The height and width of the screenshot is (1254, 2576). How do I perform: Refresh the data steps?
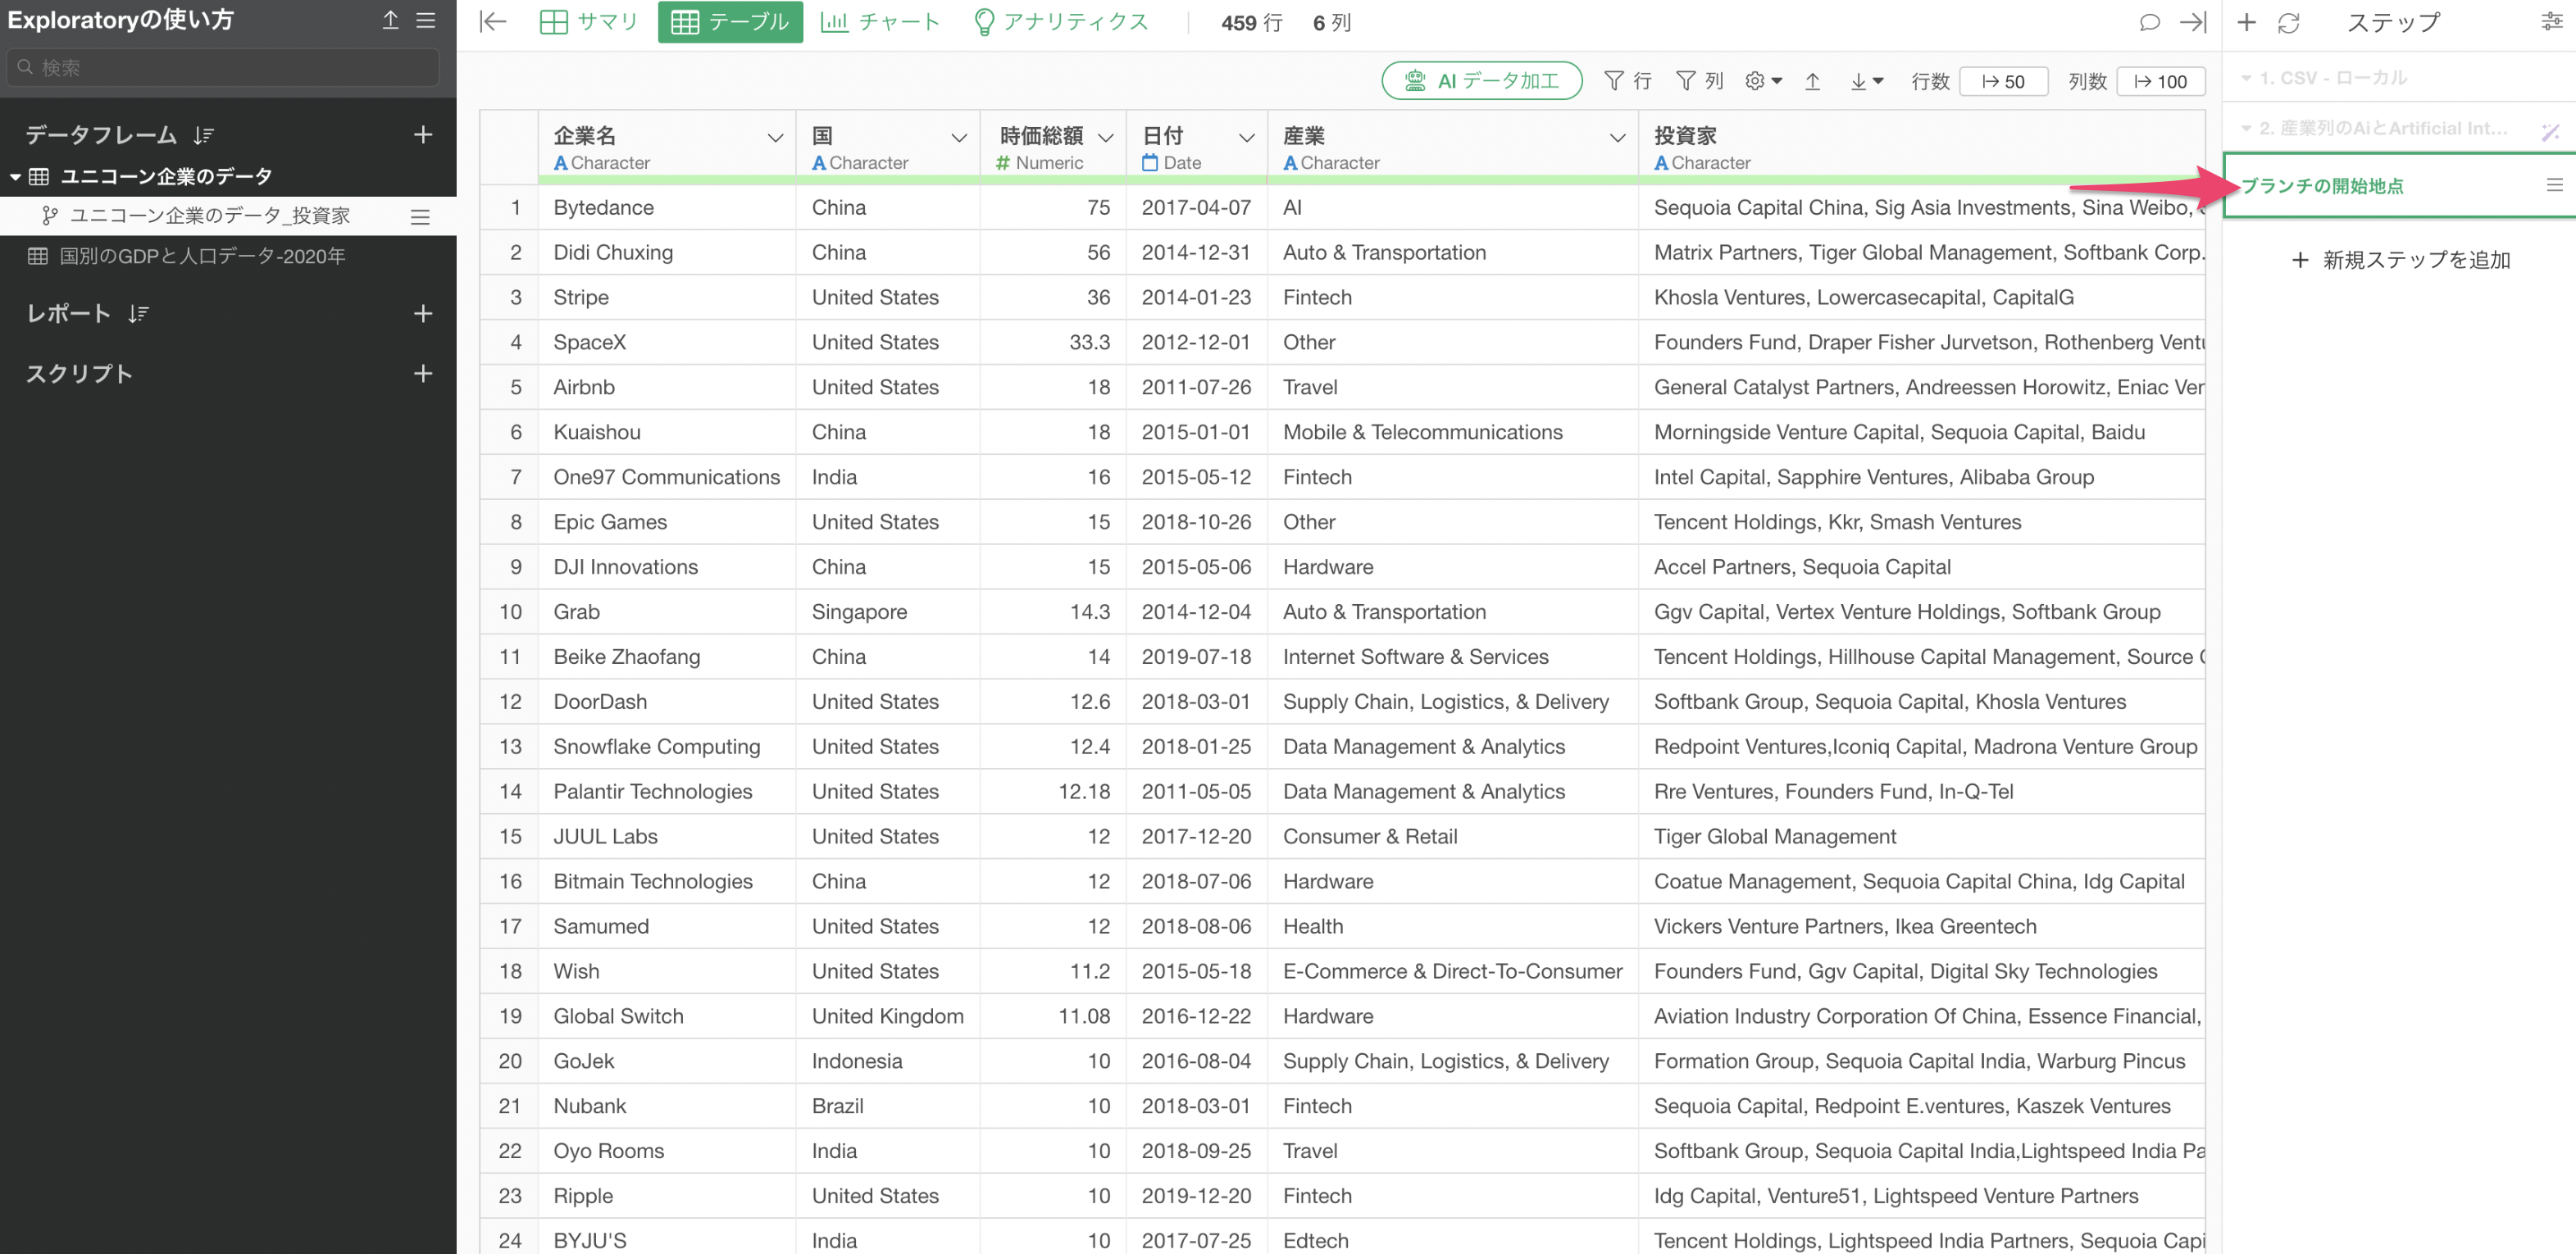coord(2289,22)
